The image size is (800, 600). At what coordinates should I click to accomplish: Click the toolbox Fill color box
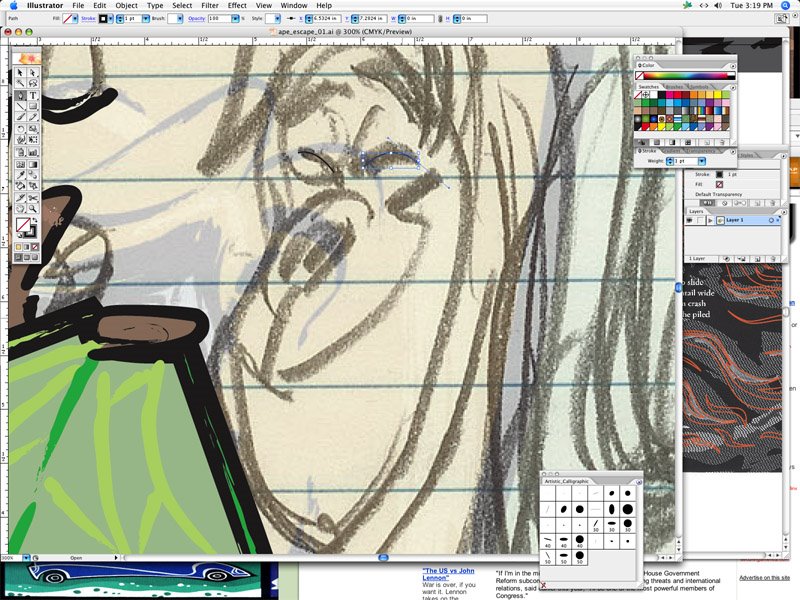pyautogui.click(x=22, y=224)
